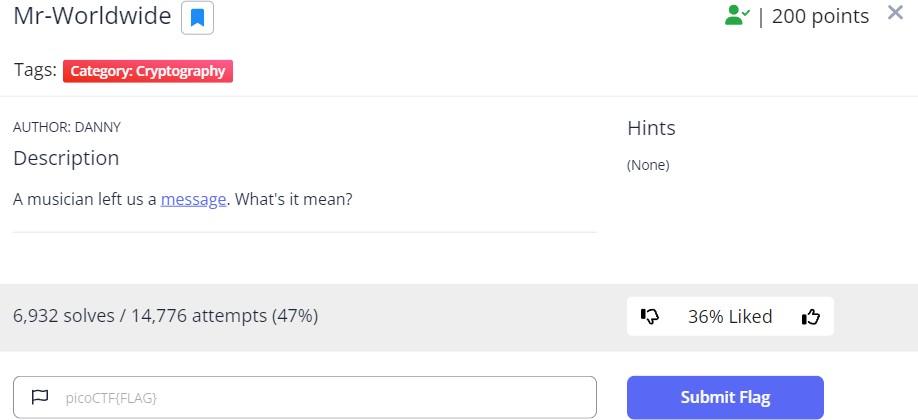Click the thumbs up like icon
Screen dimensions: 918x420
click(810, 317)
